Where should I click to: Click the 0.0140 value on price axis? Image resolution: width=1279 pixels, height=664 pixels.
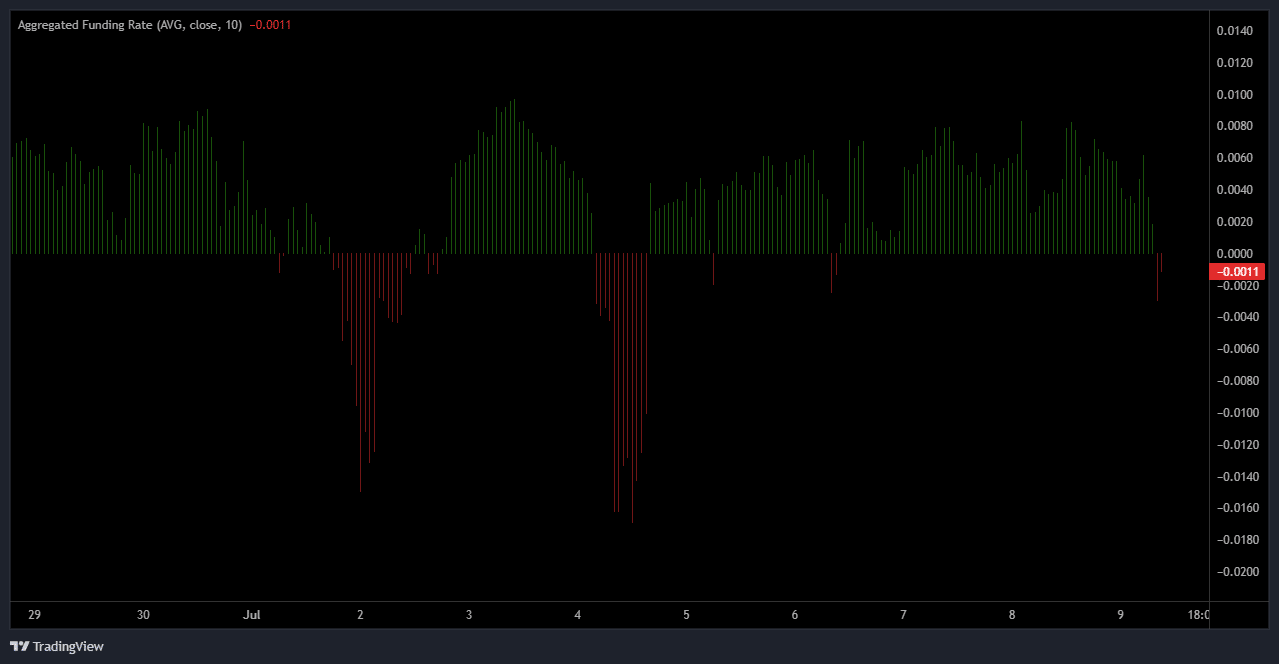[1234, 31]
